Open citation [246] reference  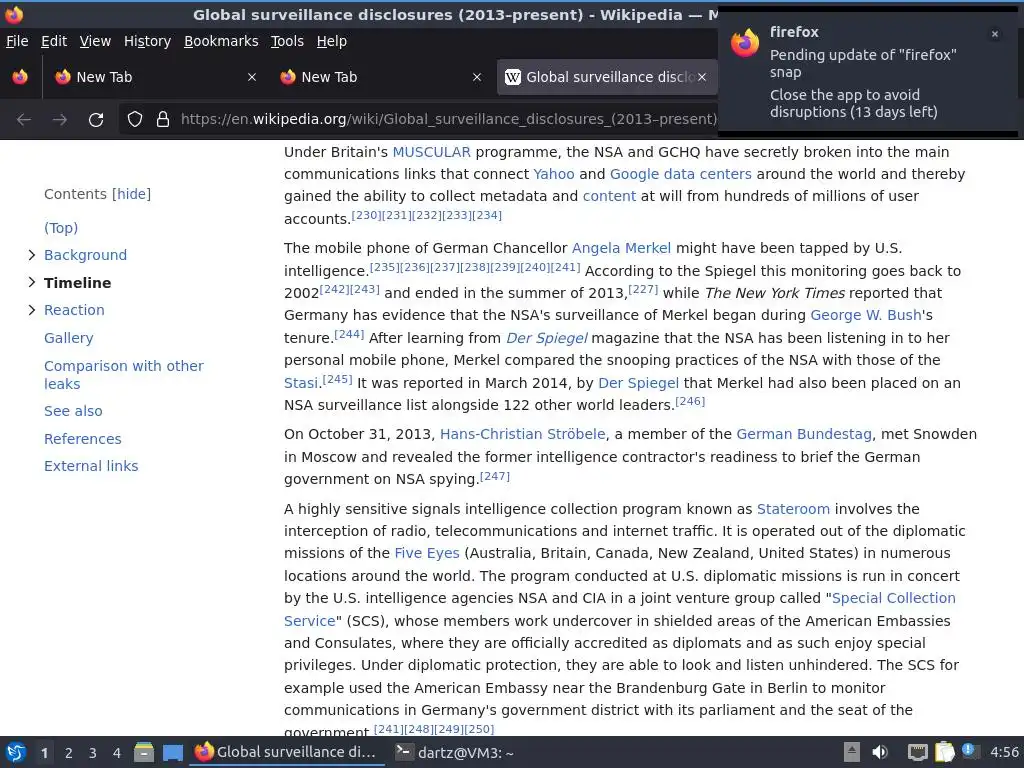tap(690, 401)
